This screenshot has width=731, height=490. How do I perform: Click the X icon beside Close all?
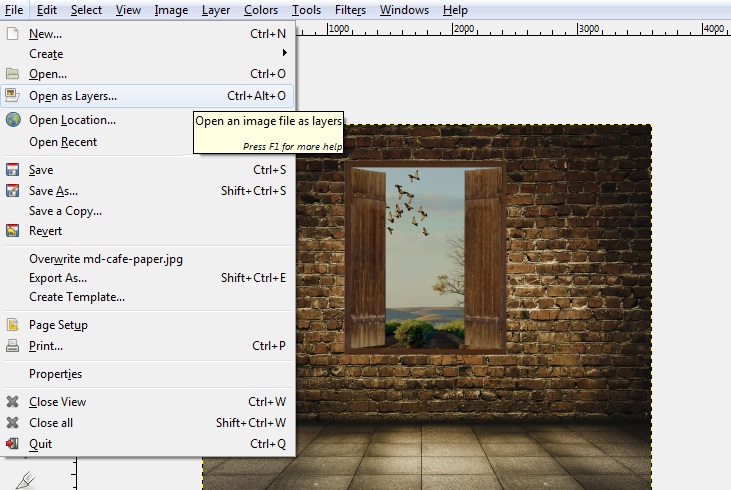pyautogui.click(x=13, y=422)
